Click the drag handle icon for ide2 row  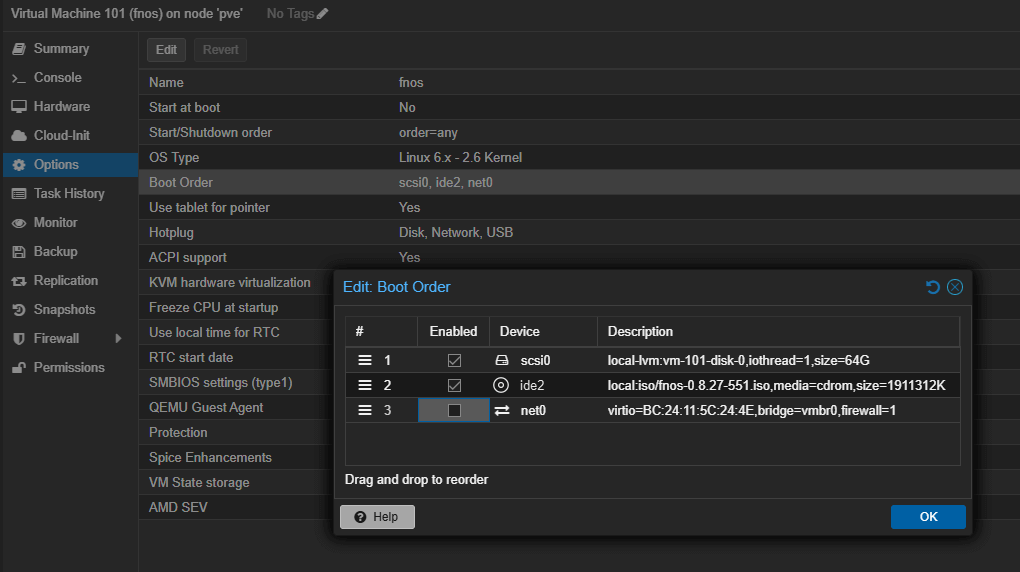pos(365,385)
